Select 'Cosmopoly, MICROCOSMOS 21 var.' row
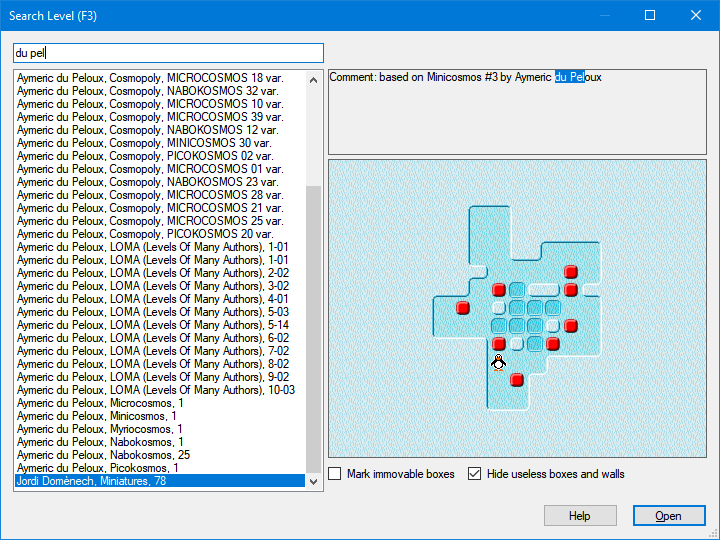Screen dimensions: 720x540 point(160,208)
